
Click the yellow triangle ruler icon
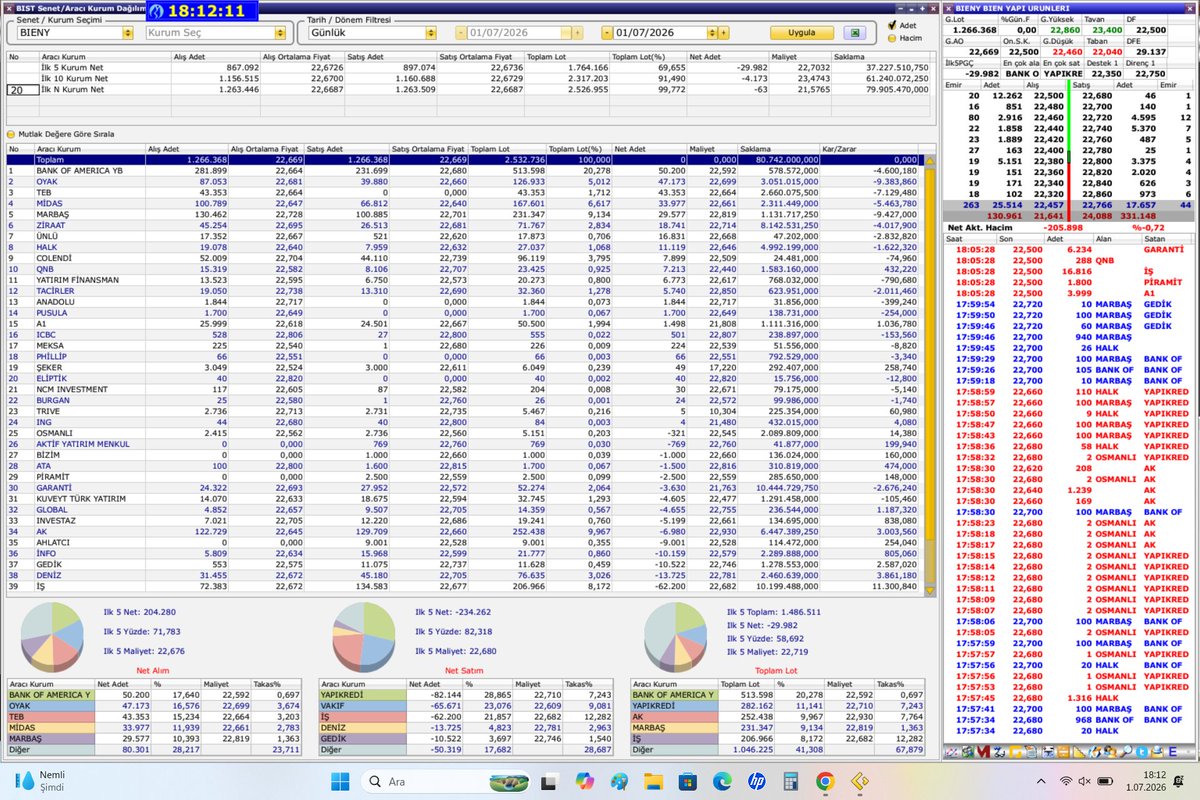click(1079, 751)
